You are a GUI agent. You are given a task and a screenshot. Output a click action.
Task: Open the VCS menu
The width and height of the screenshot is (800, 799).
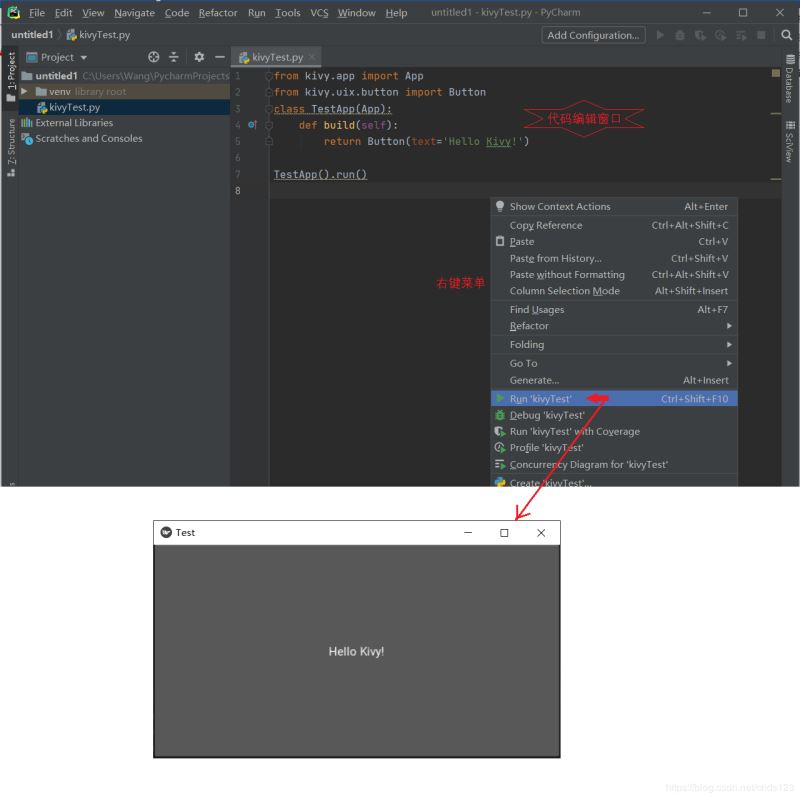(319, 13)
